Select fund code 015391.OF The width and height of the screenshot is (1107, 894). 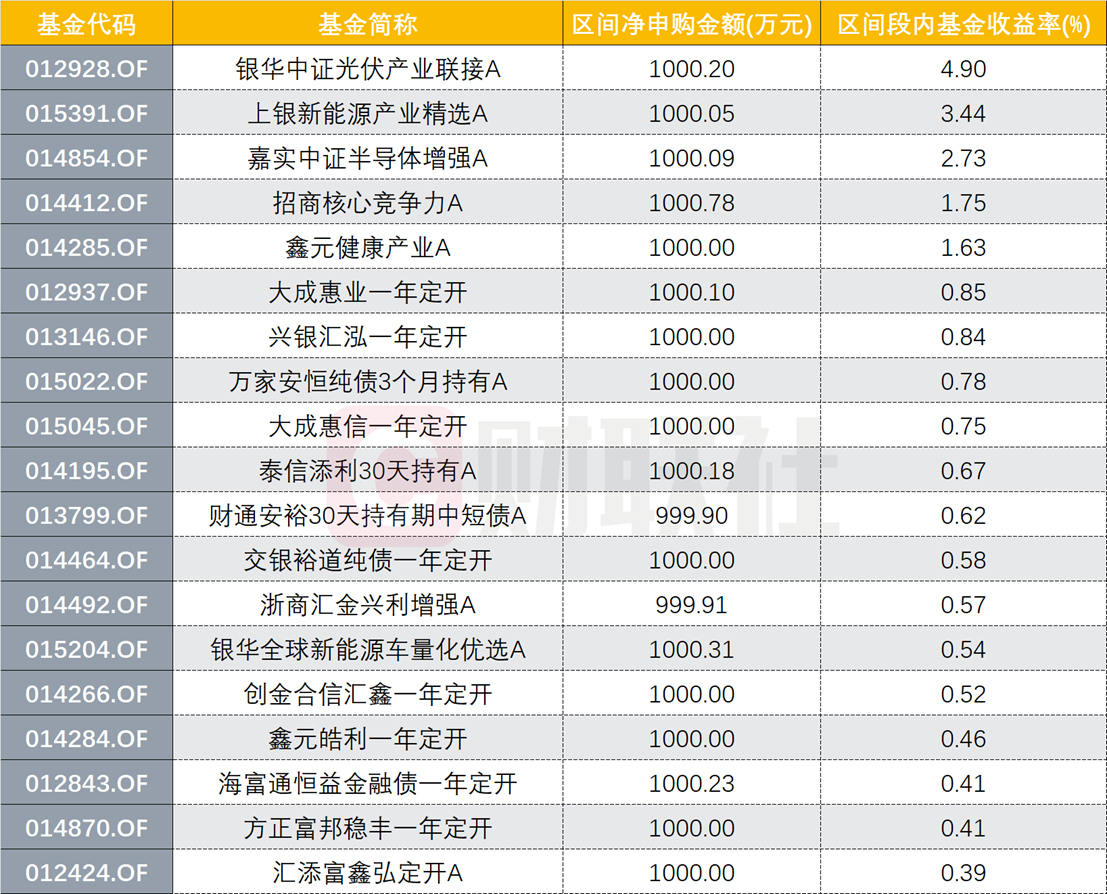pos(86,114)
